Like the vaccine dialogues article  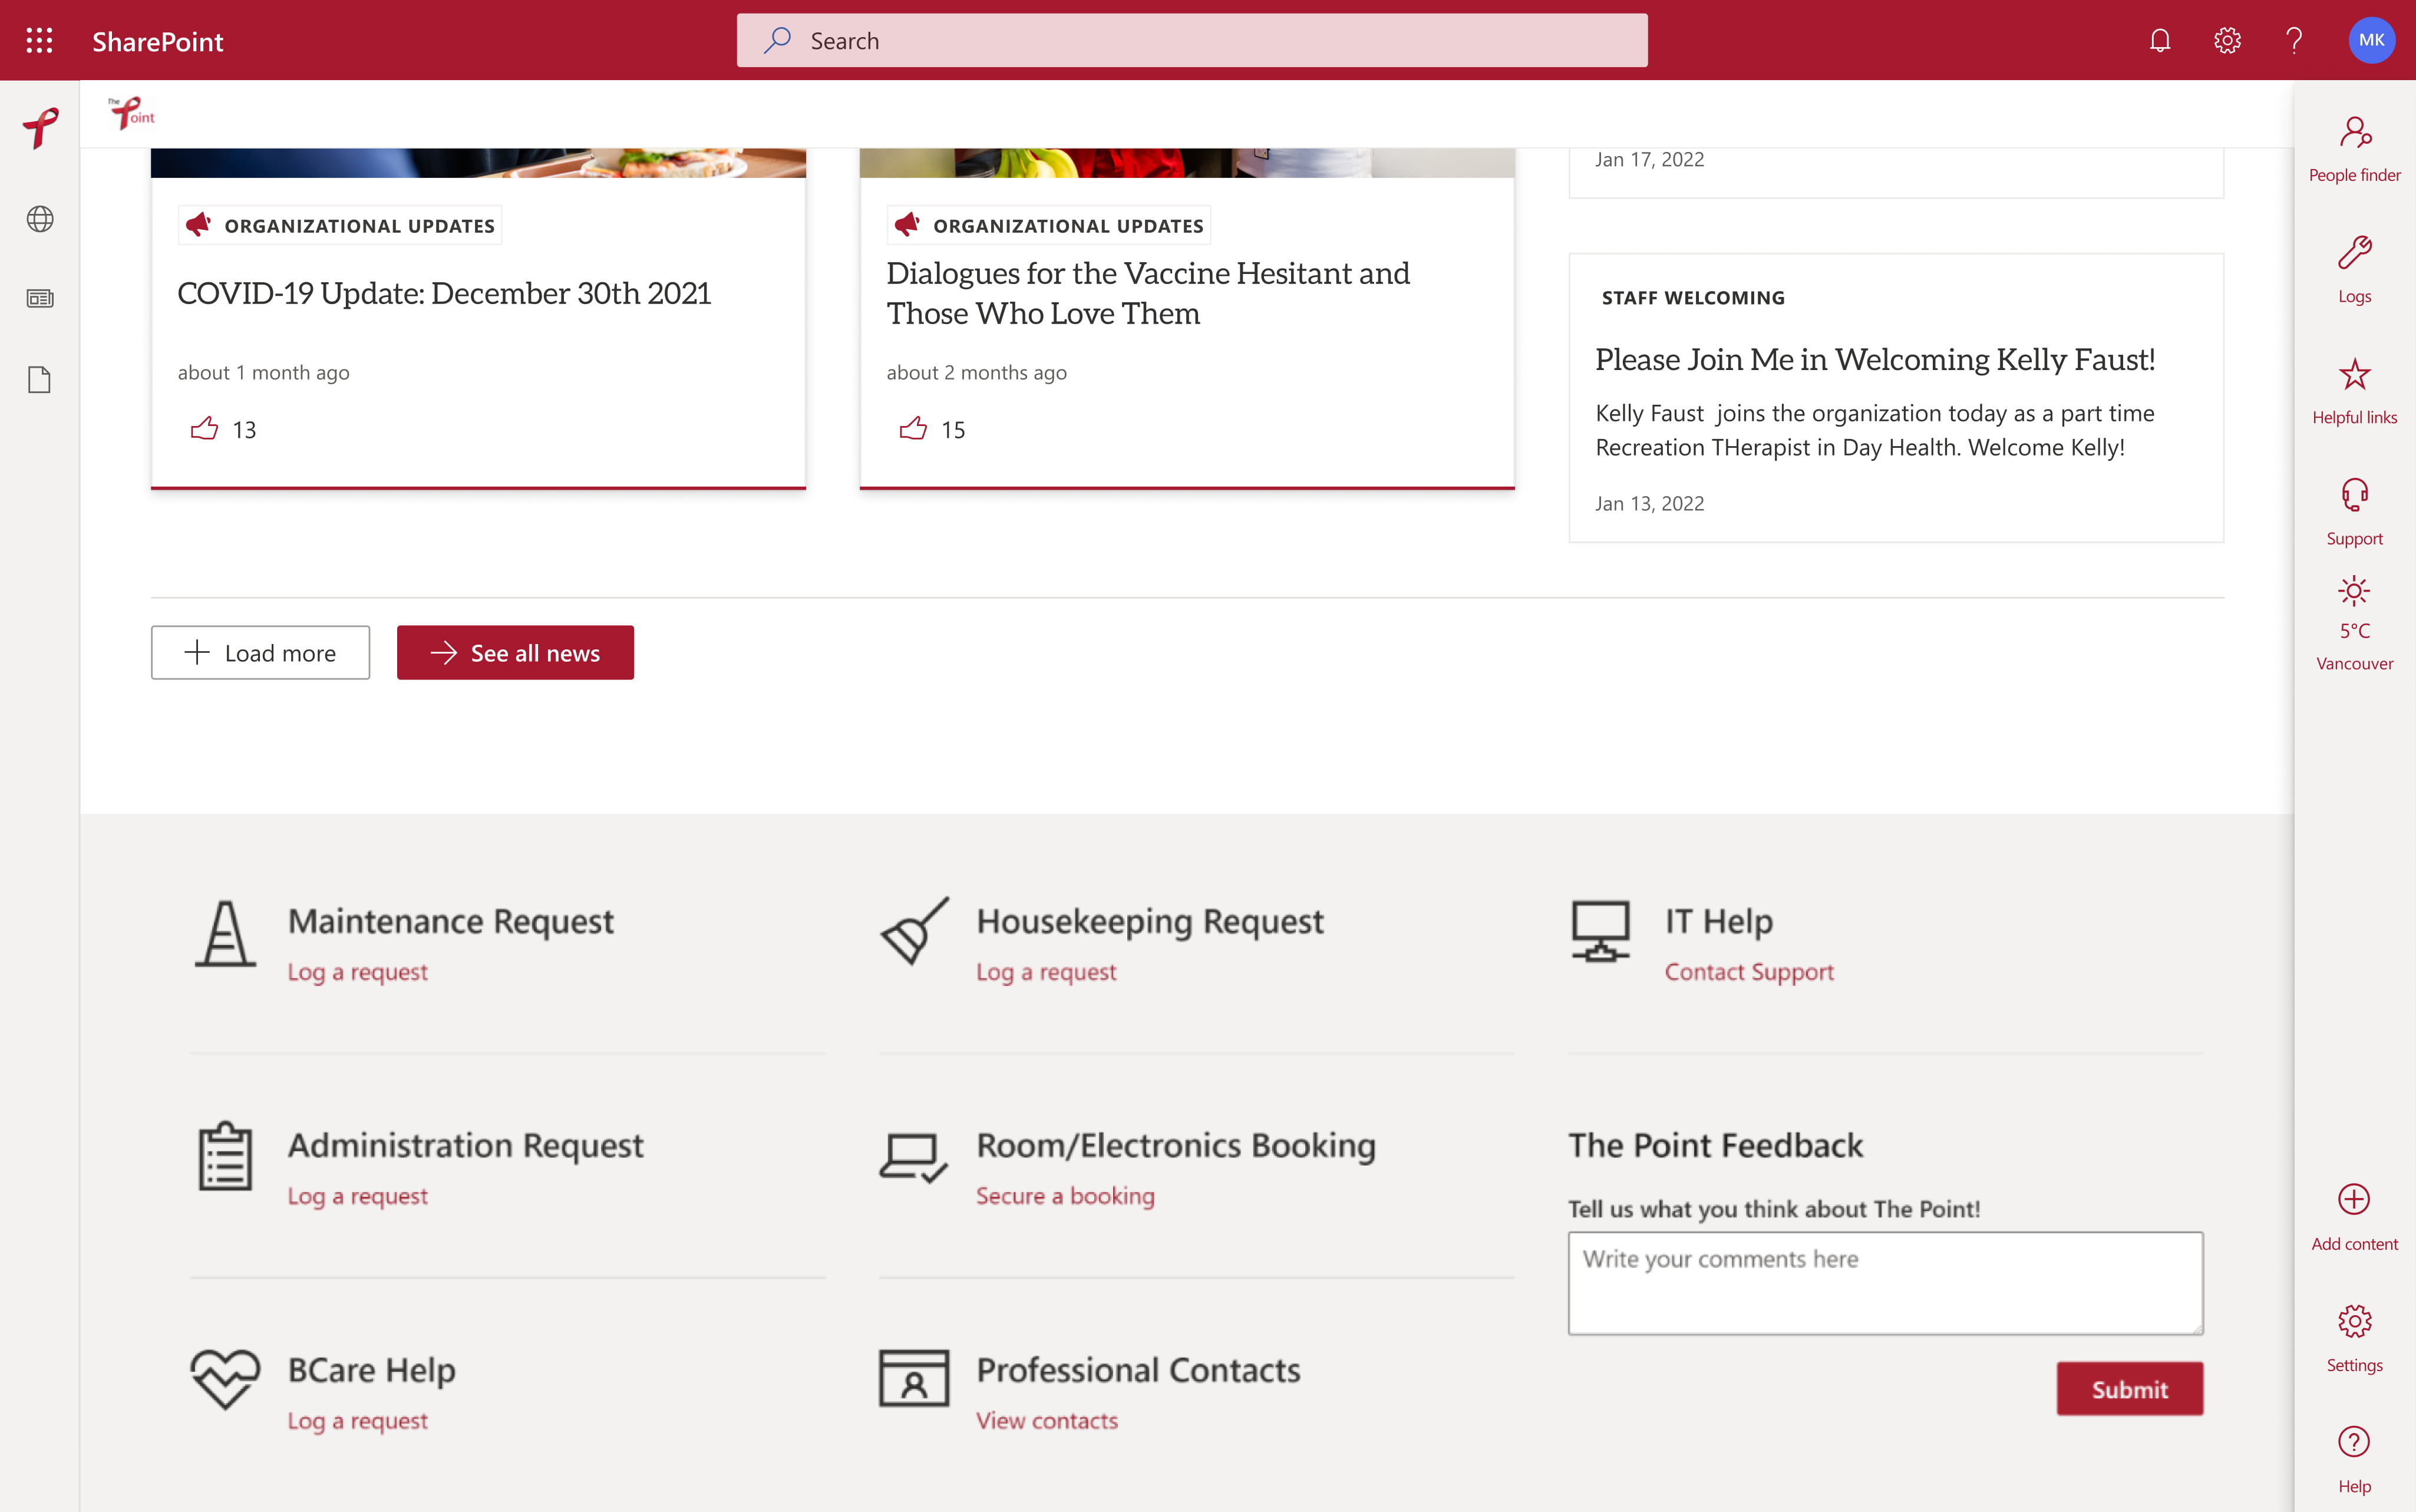tap(913, 428)
